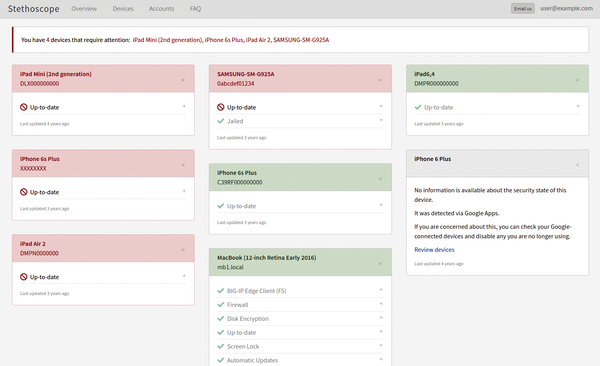Click 'Last updated 4 years ago' in iPad Mini card
The width and height of the screenshot is (600, 366).
pos(44,124)
